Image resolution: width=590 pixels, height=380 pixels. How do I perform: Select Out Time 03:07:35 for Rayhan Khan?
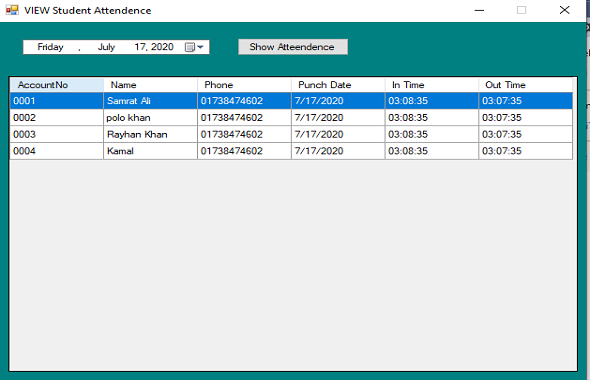[525, 134]
